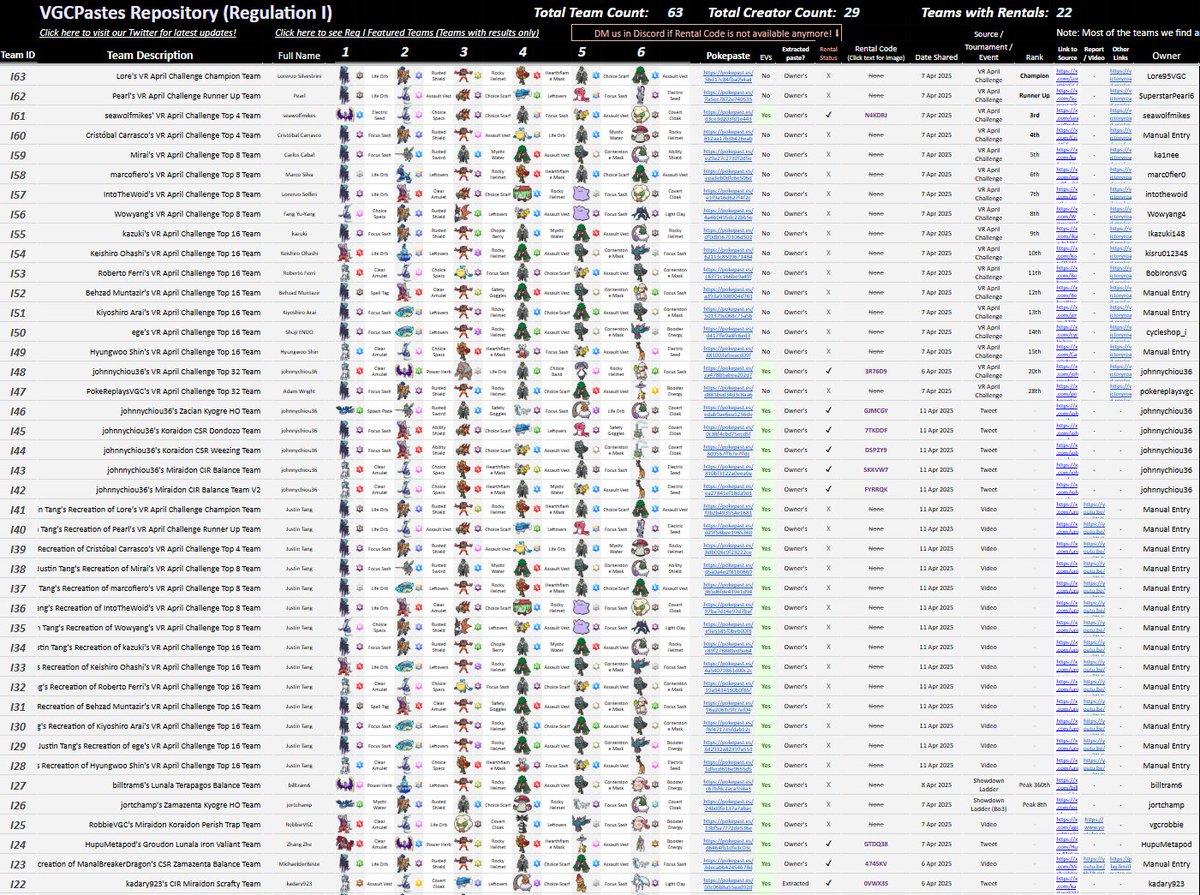Image resolution: width=1200 pixels, height=895 pixels.
Task: Click slot 3 yellow sprite in row I53
Action: tap(462, 273)
